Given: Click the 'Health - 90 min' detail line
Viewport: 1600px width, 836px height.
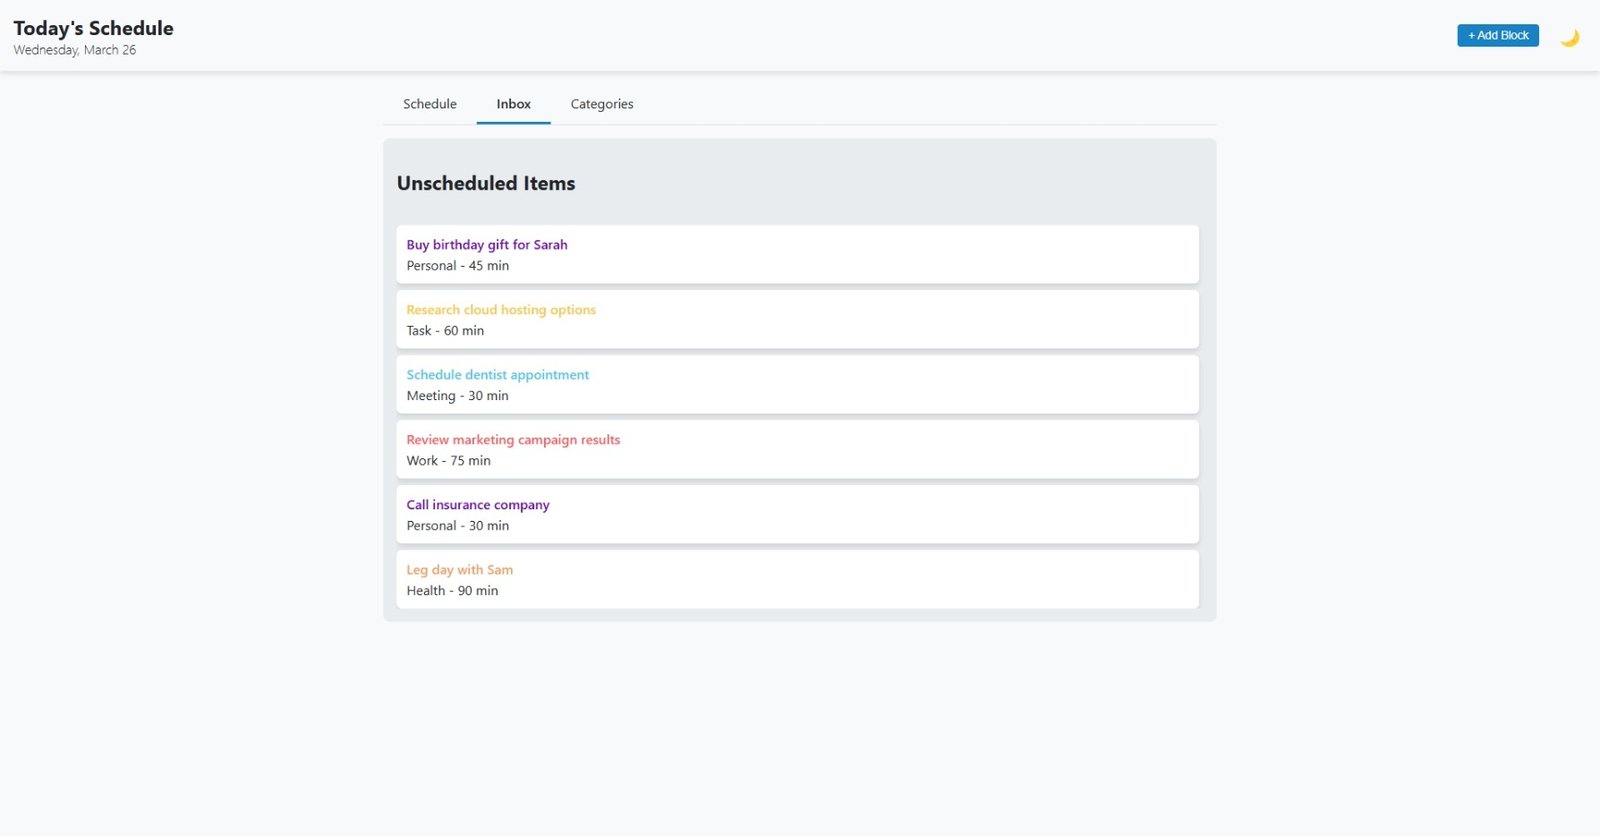Looking at the screenshot, I should [452, 591].
